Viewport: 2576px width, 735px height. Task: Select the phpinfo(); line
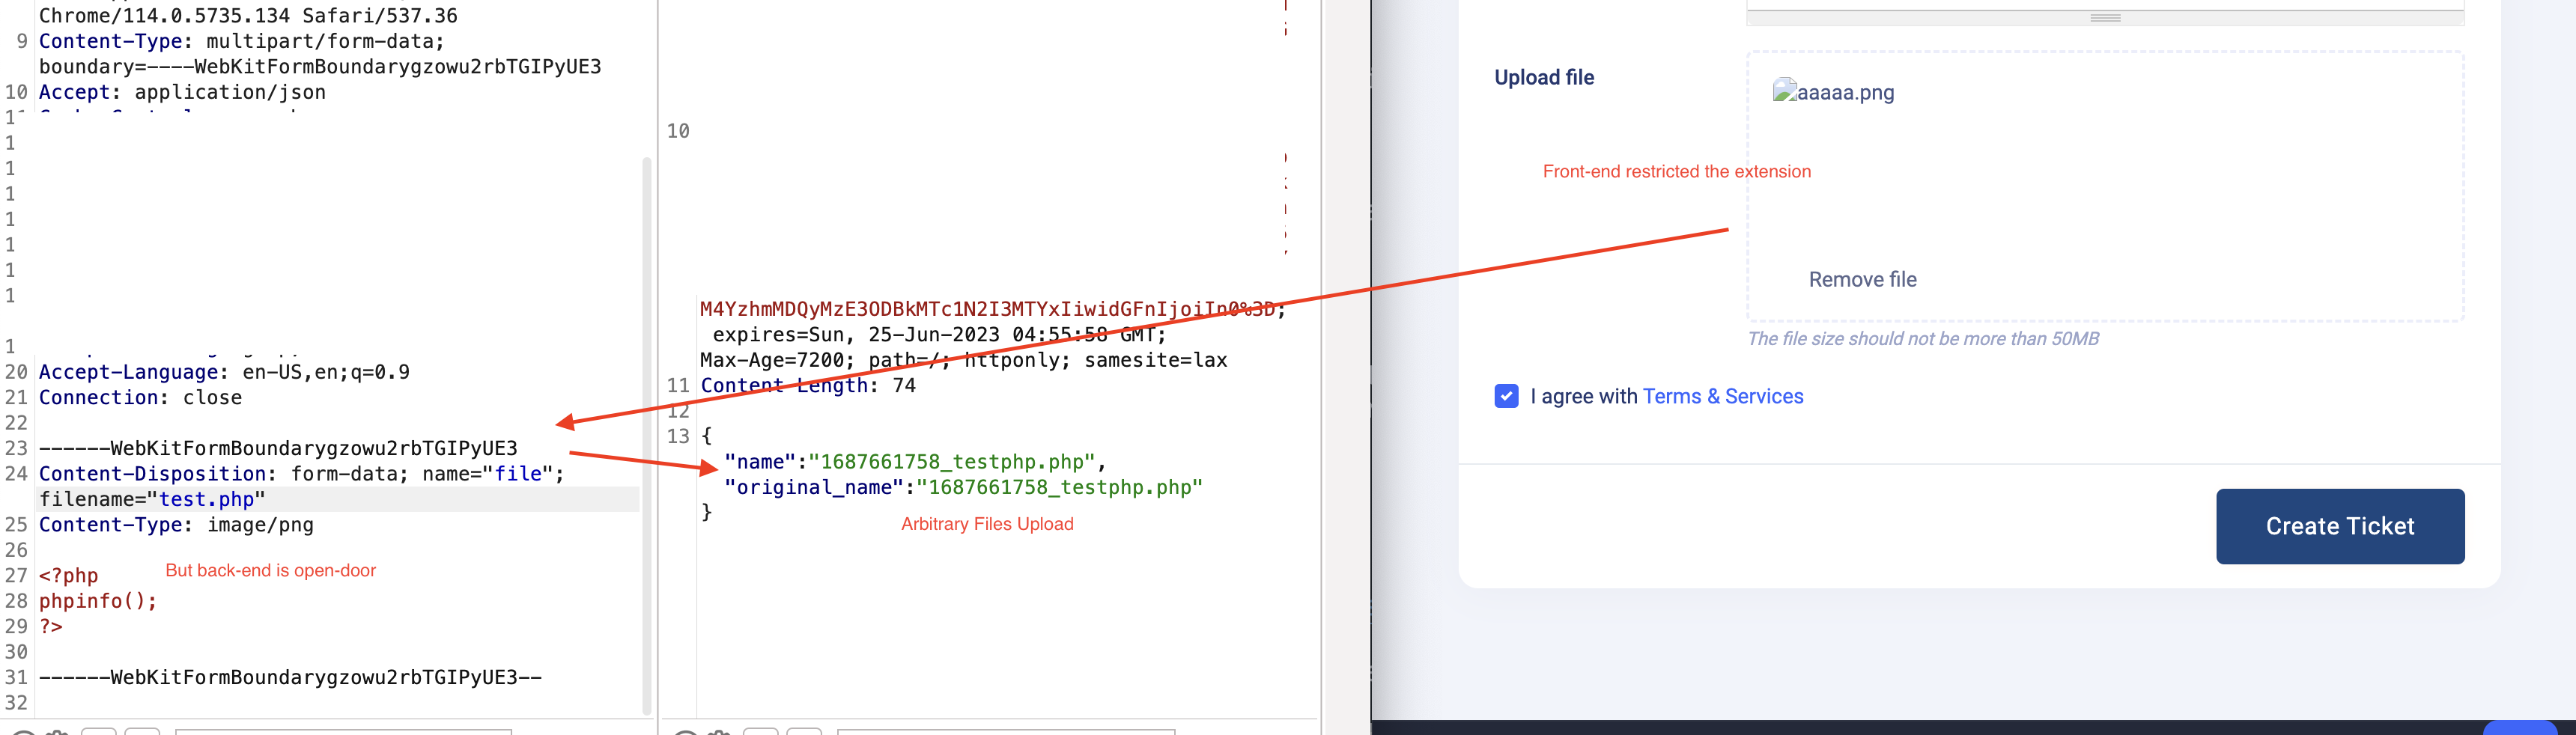98,601
